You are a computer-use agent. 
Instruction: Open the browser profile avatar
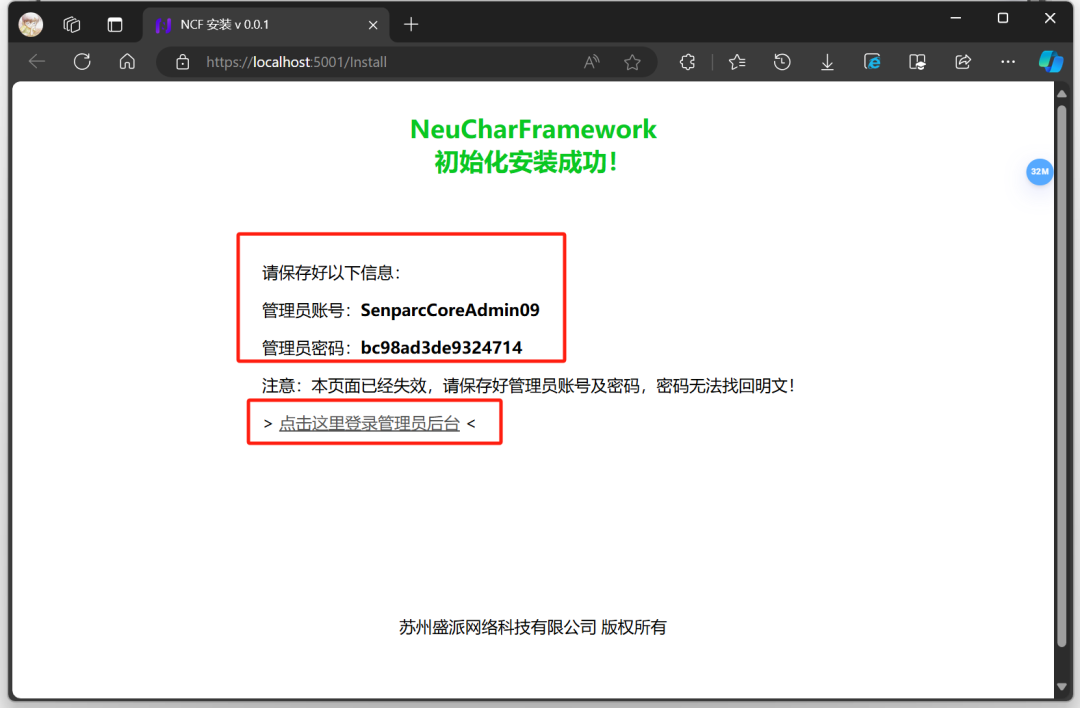coord(30,25)
